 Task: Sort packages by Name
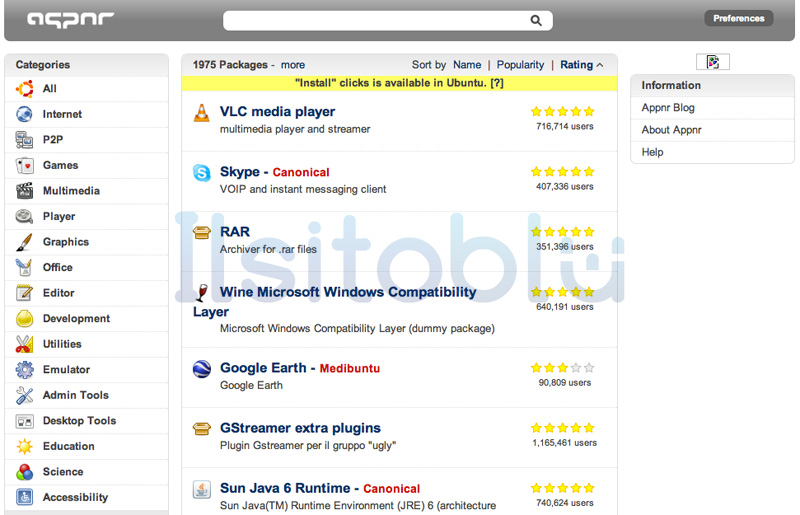[x=467, y=65]
